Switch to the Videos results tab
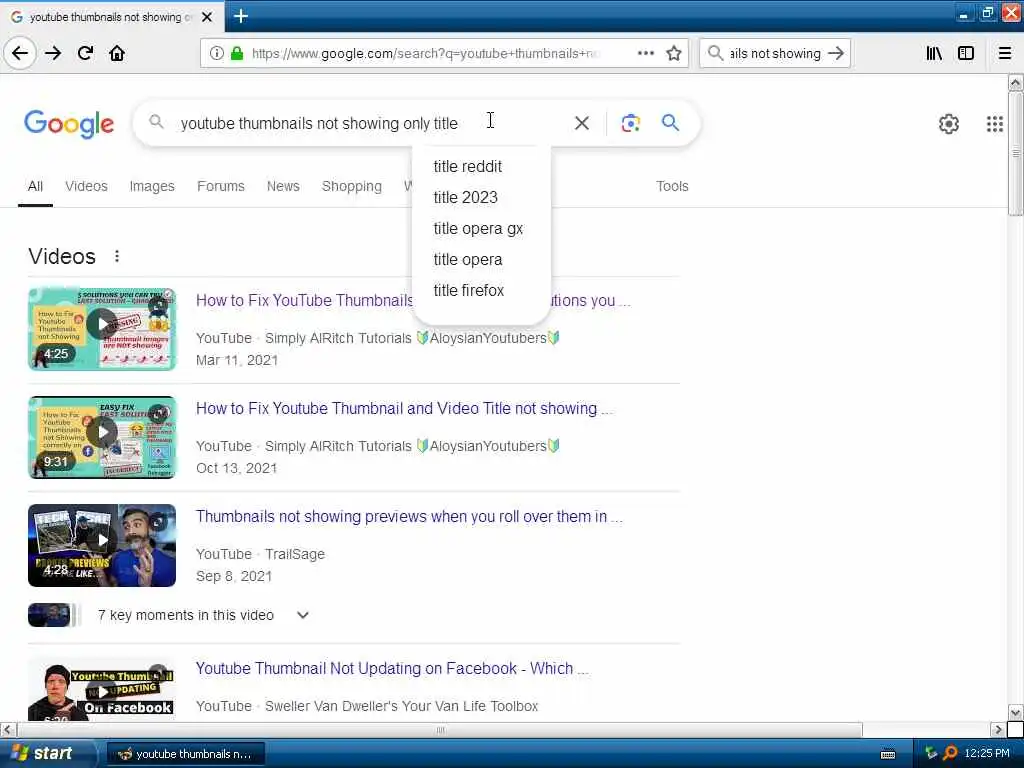 [x=86, y=186]
